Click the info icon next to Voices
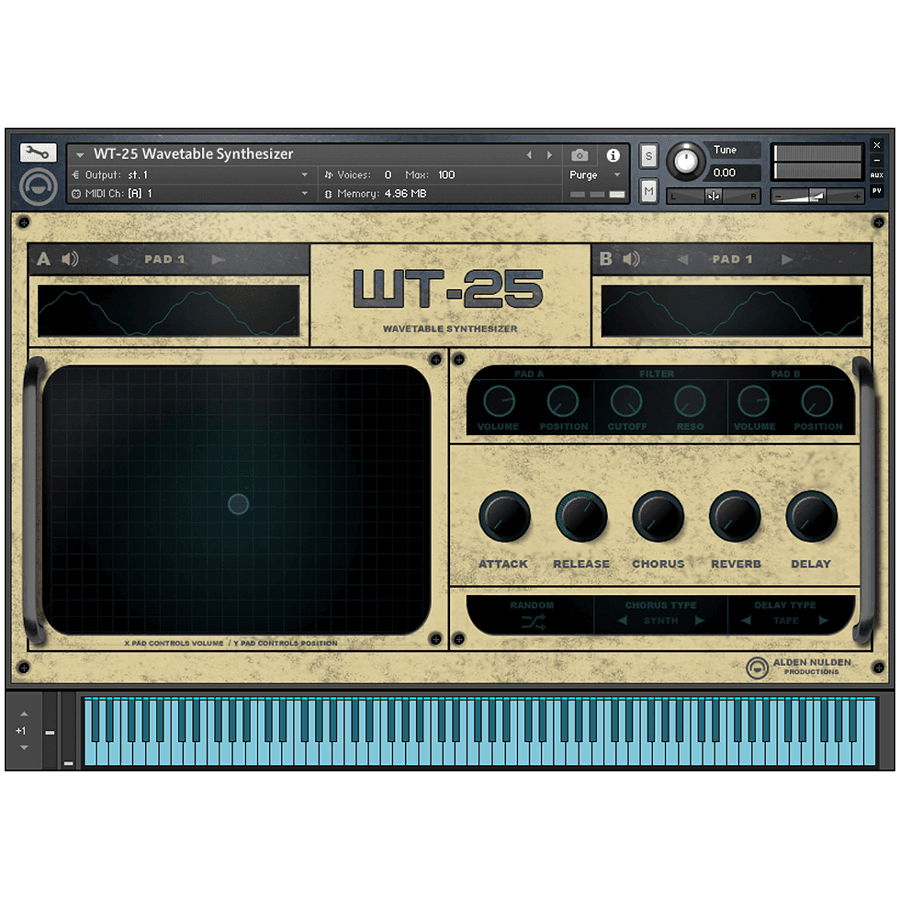Viewport: 900px width, 900px height. (613, 155)
